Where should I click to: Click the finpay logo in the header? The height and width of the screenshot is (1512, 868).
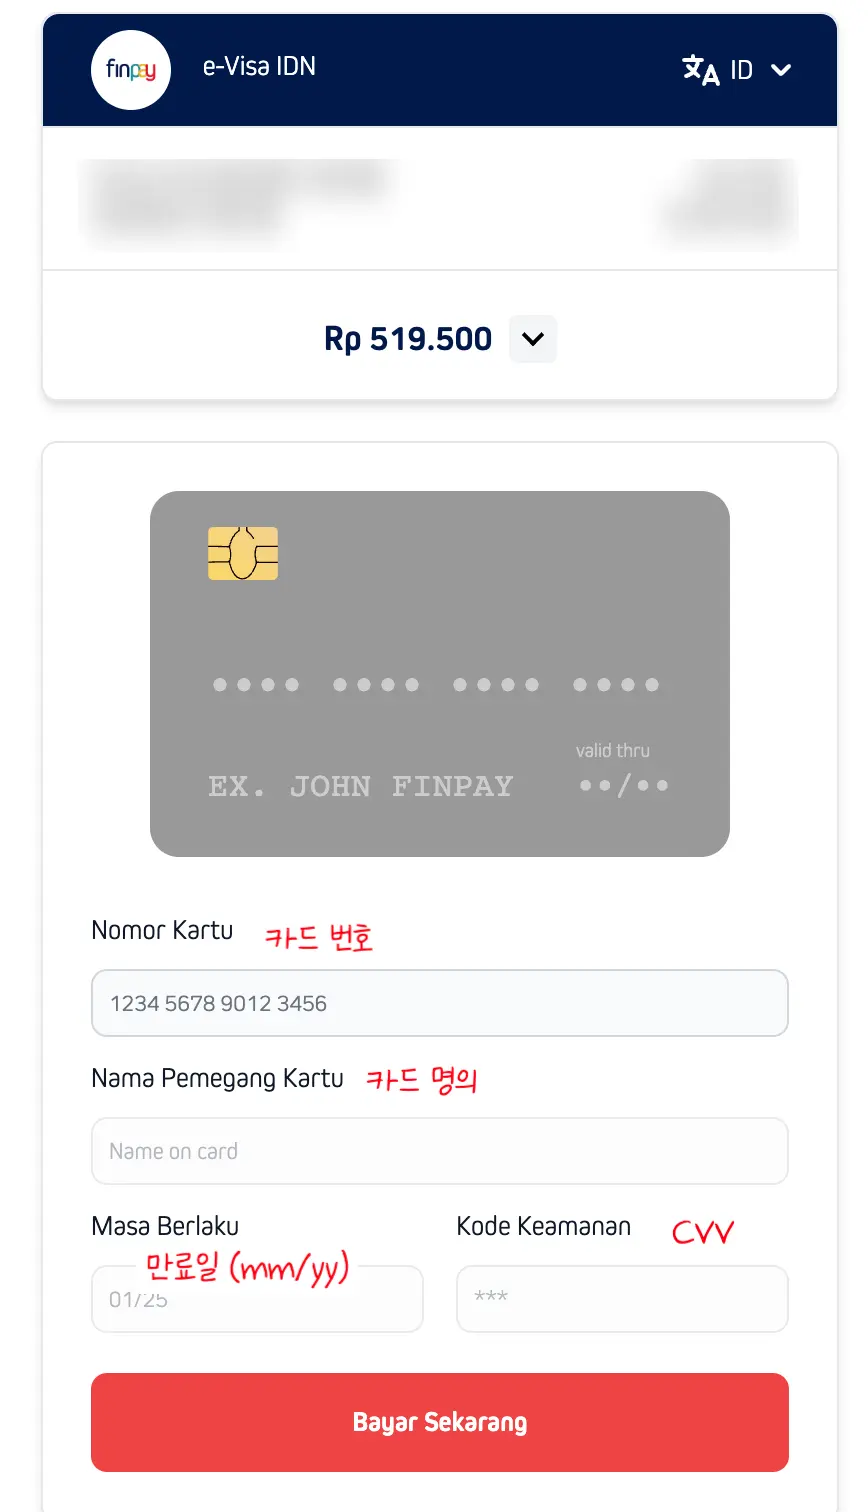(131, 70)
